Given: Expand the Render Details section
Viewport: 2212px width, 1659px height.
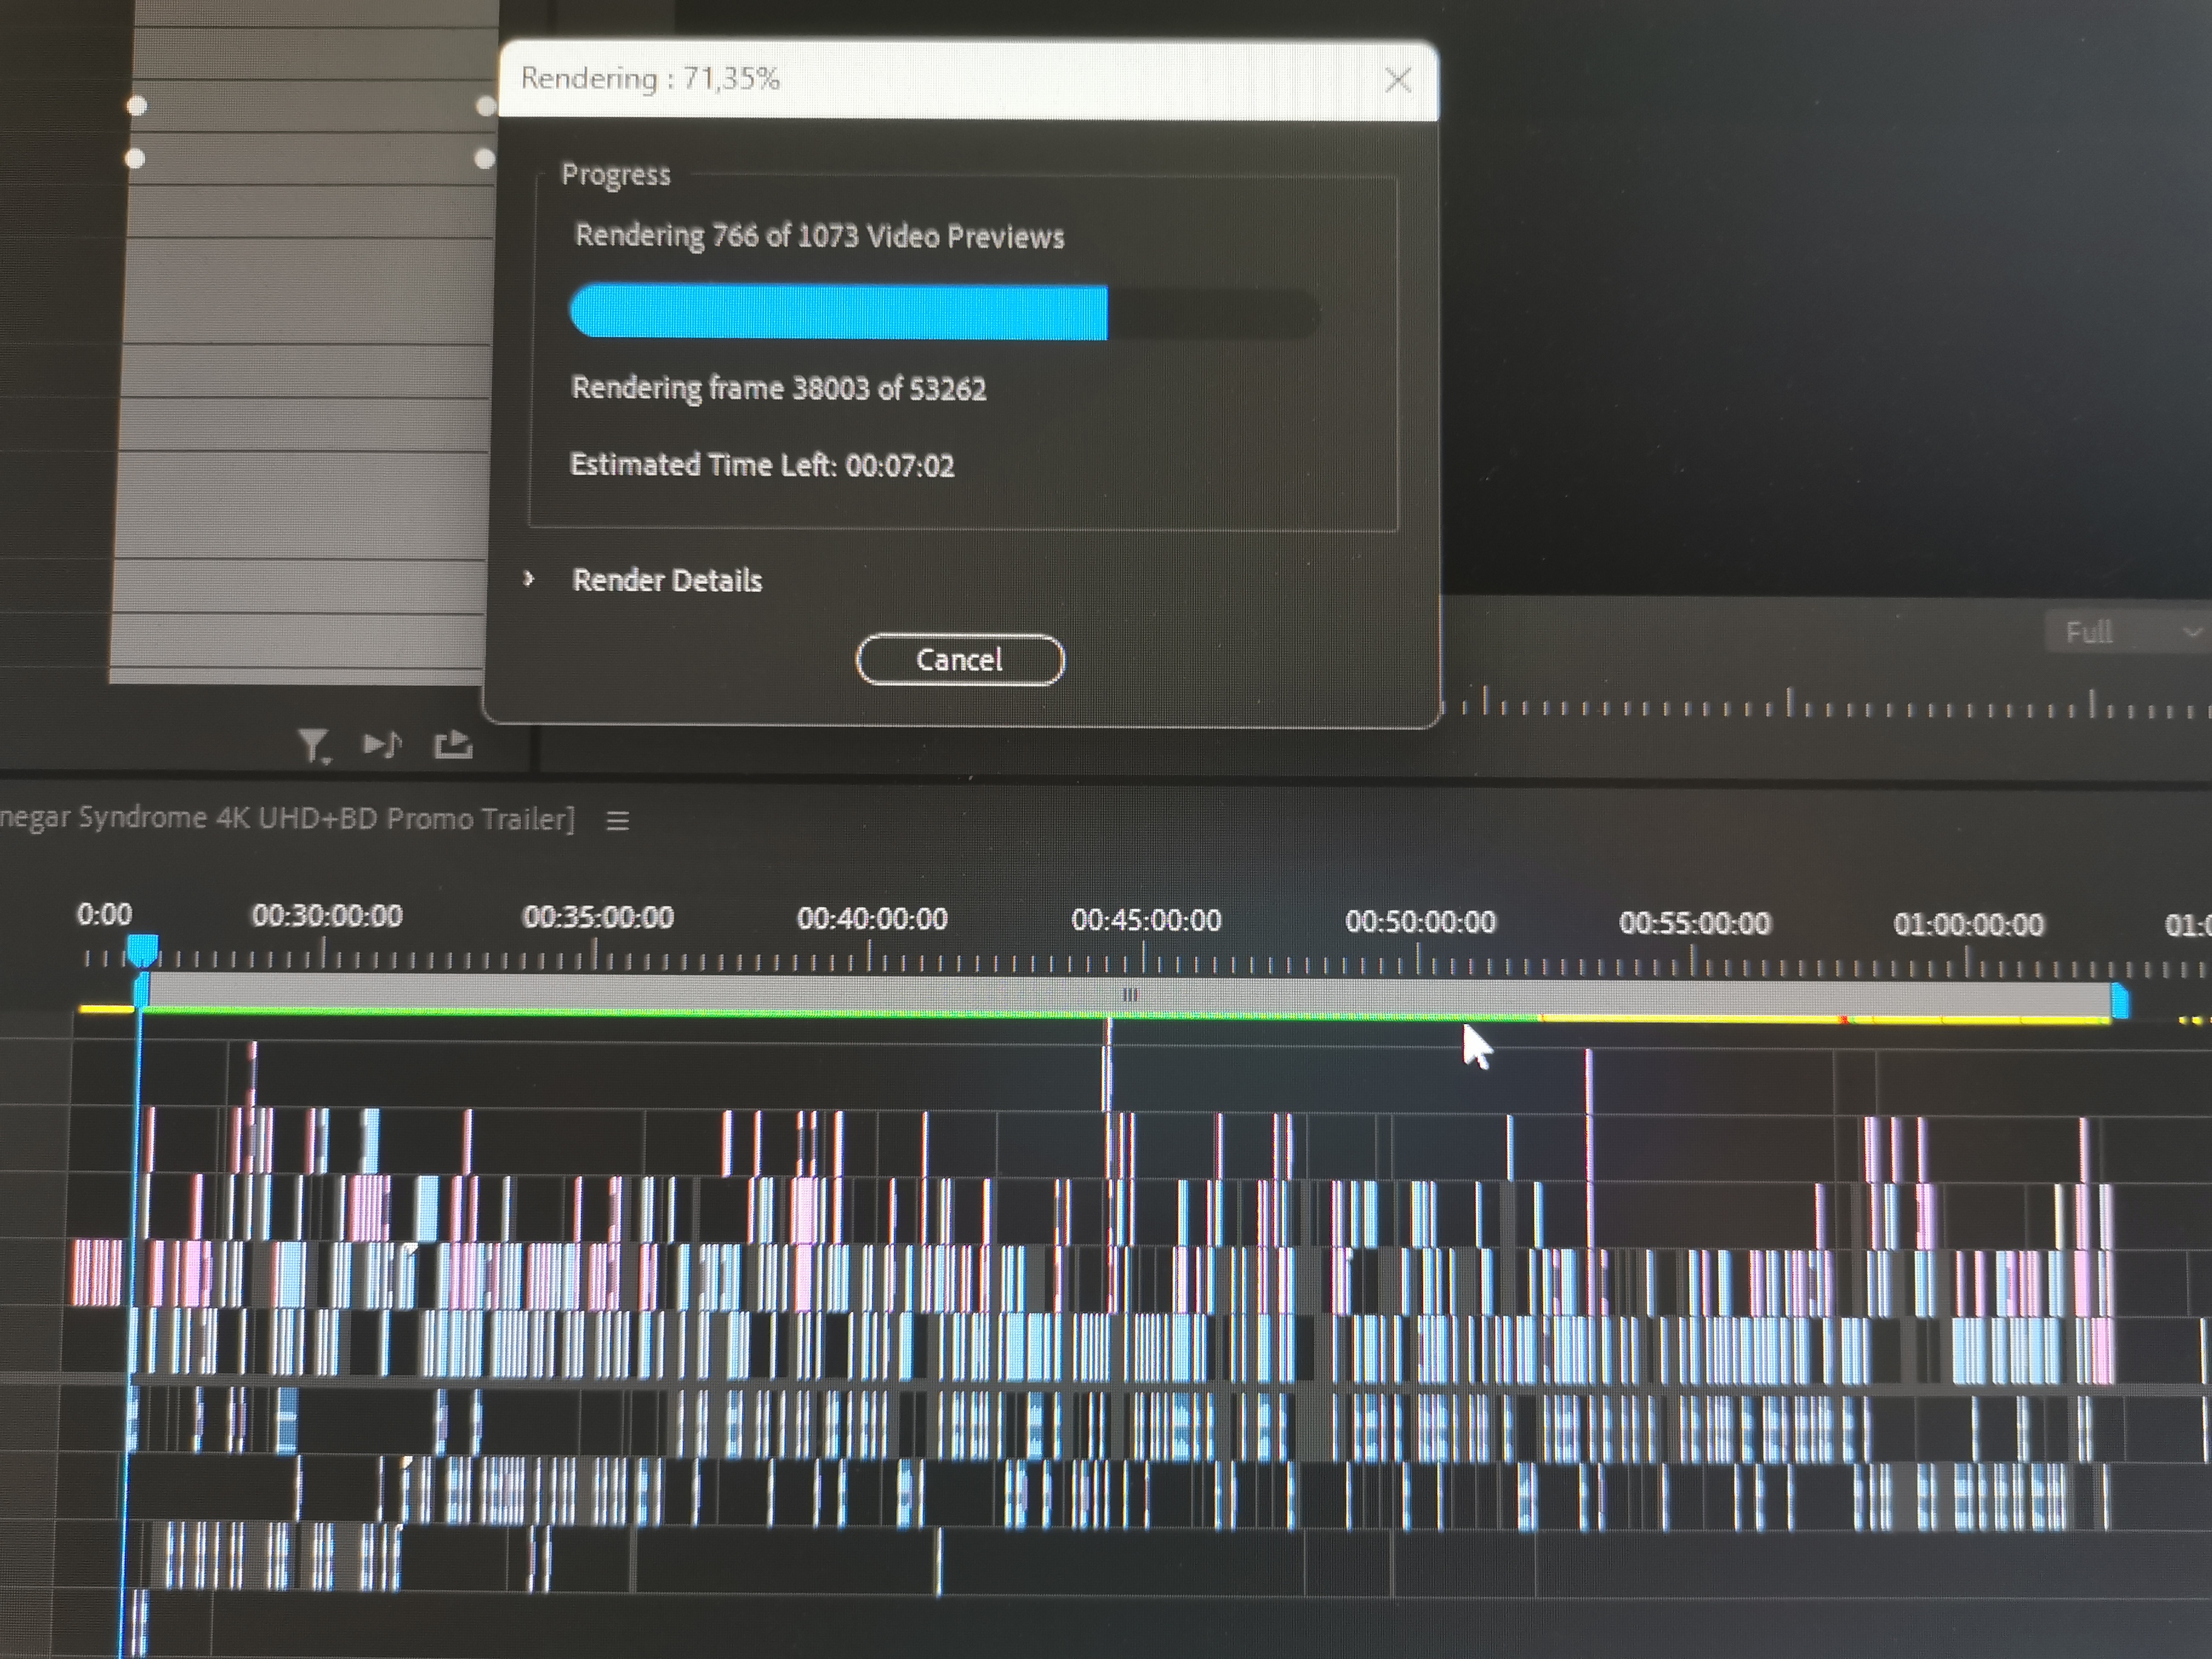Looking at the screenshot, I should pos(529,579).
